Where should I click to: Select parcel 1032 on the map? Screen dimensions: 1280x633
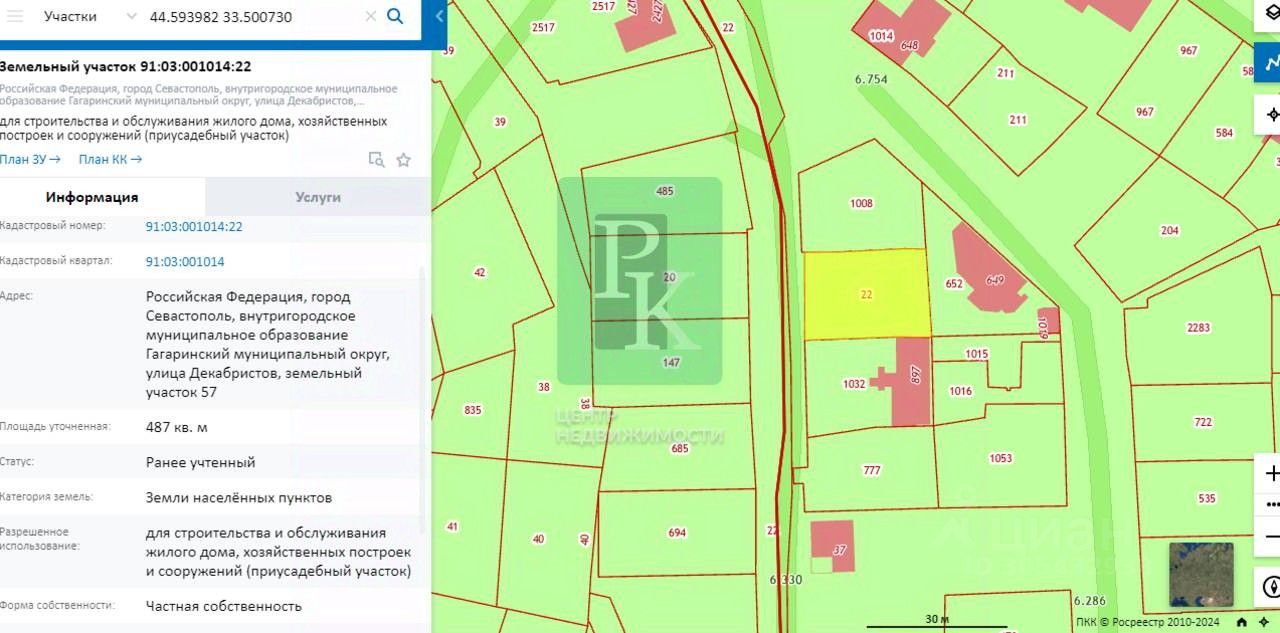coord(853,383)
